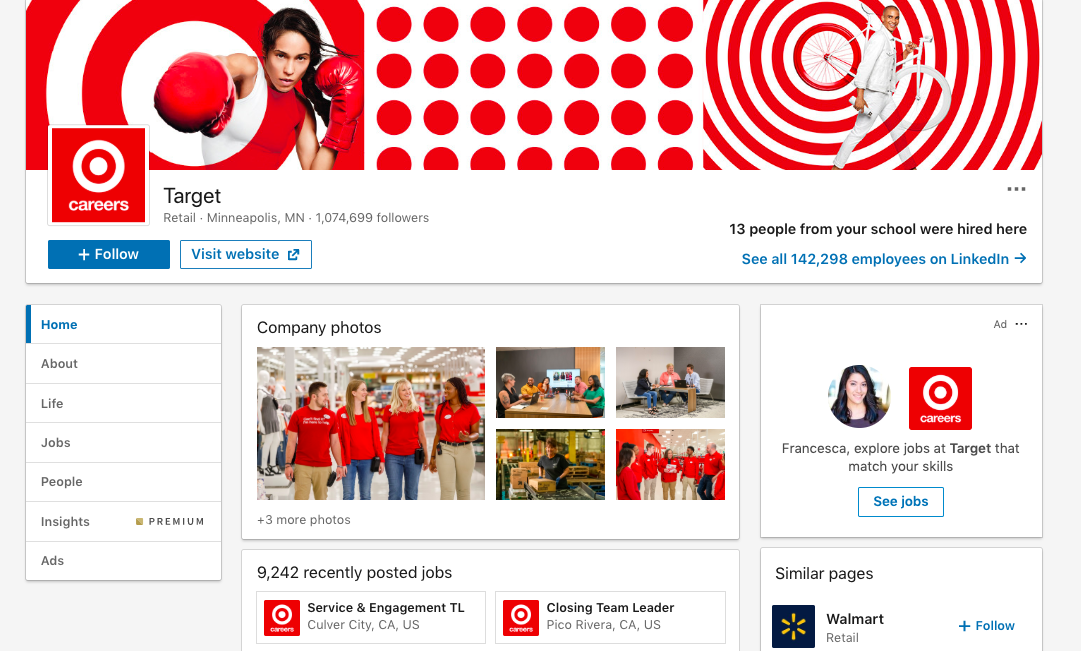The width and height of the screenshot is (1081, 651).
Task: Open the three-dot menu on the Target header
Action: 1016,189
